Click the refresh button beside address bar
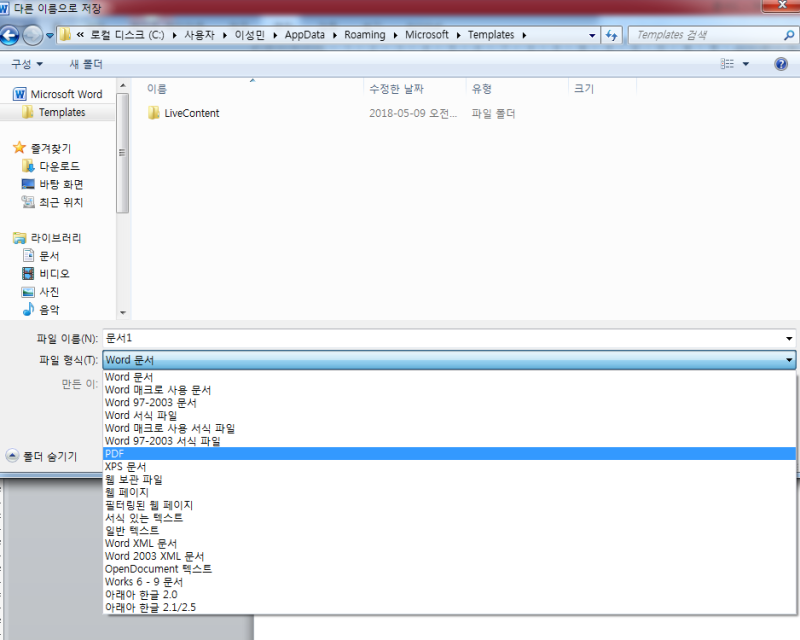This screenshot has height=640, width=800. 611,35
